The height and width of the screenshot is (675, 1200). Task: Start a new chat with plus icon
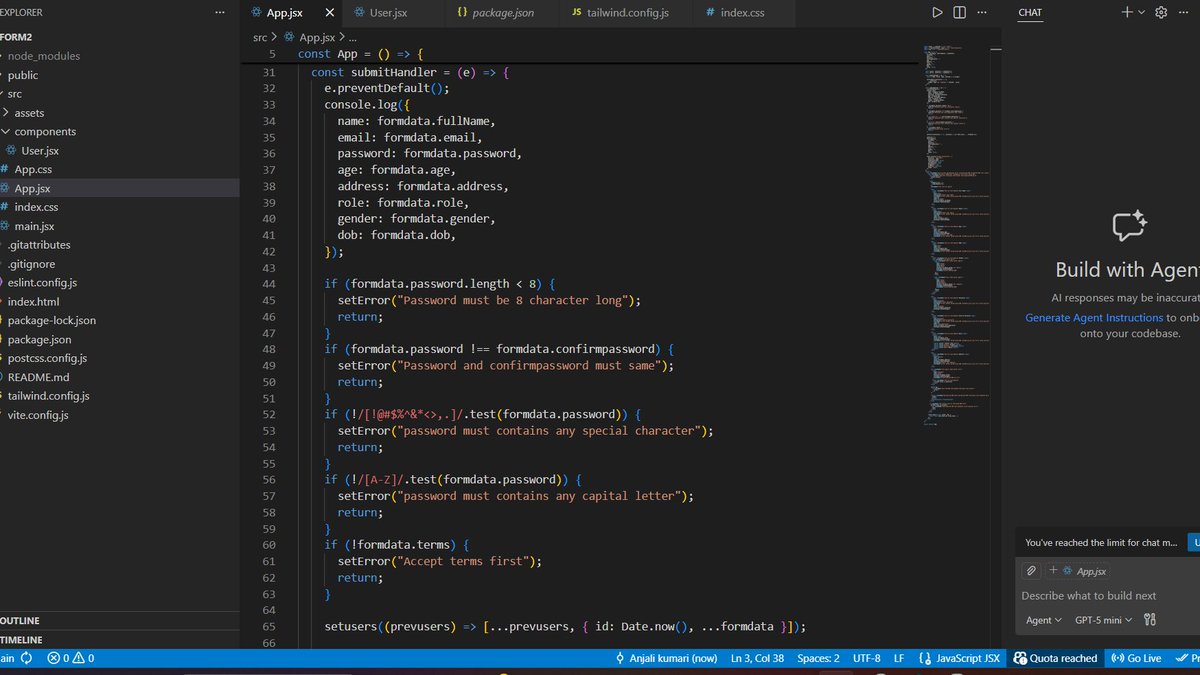coord(1127,13)
